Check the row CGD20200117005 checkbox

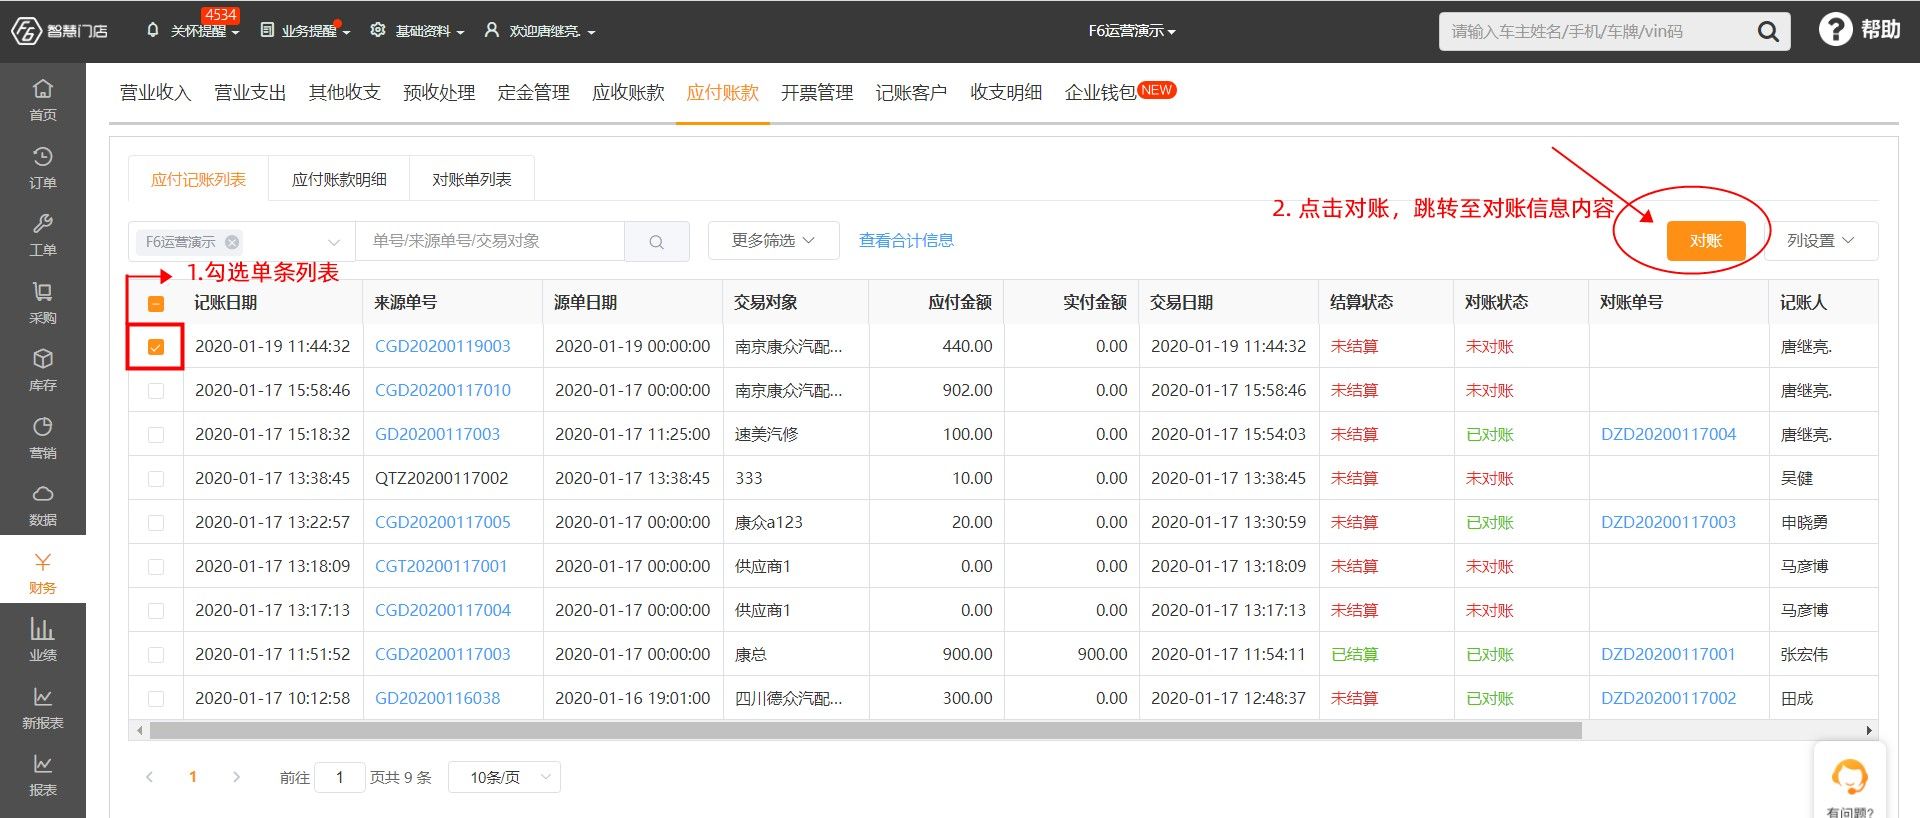coord(156,523)
